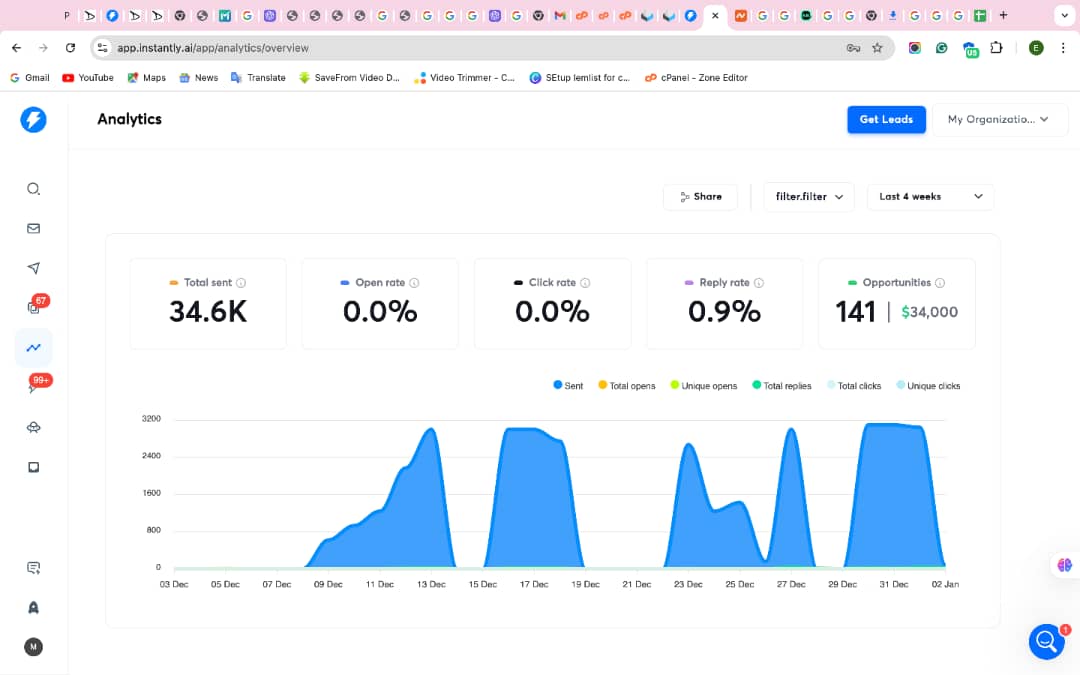The height and width of the screenshot is (675, 1080).
Task: Open the email accounts envelope icon
Action: click(x=33, y=229)
